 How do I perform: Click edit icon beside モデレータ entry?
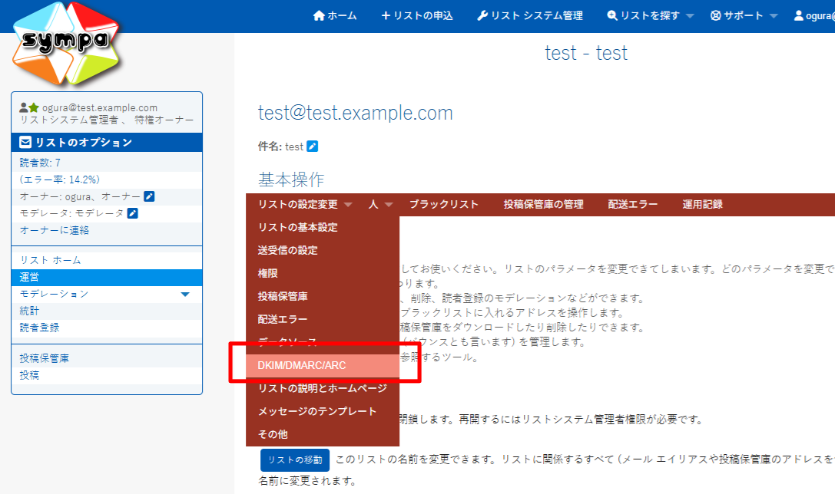tap(133, 213)
